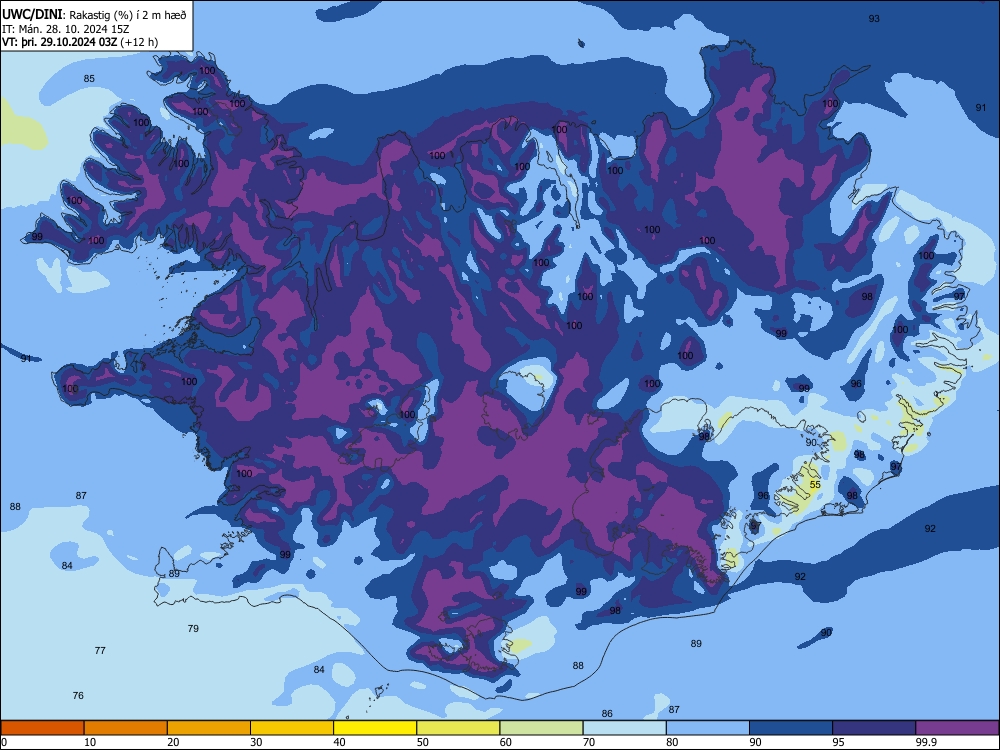Click the 86 humidity value above the legend
The height and width of the screenshot is (750, 1000).
[607, 714]
